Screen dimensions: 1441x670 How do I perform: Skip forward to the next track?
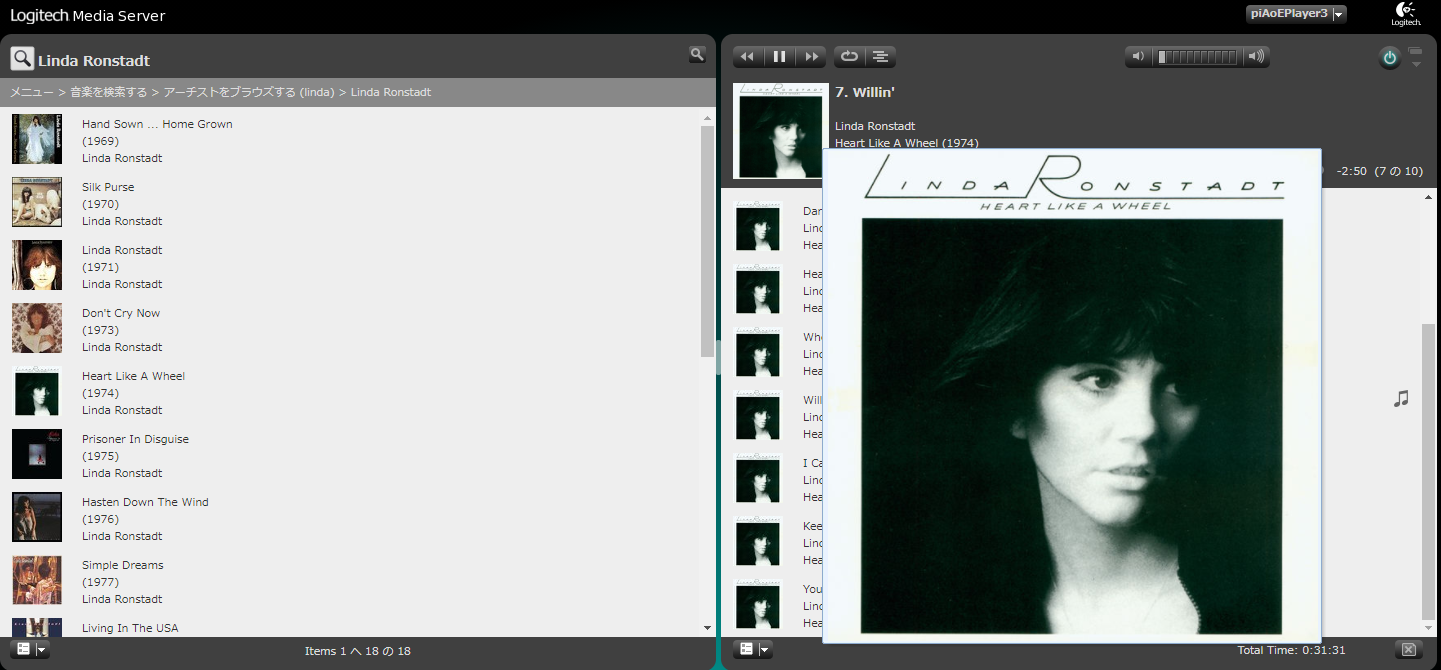(813, 57)
